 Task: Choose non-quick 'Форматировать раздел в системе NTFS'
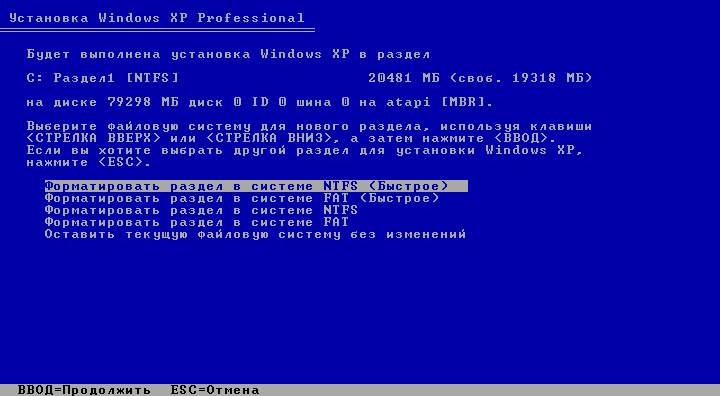coord(201,210)
